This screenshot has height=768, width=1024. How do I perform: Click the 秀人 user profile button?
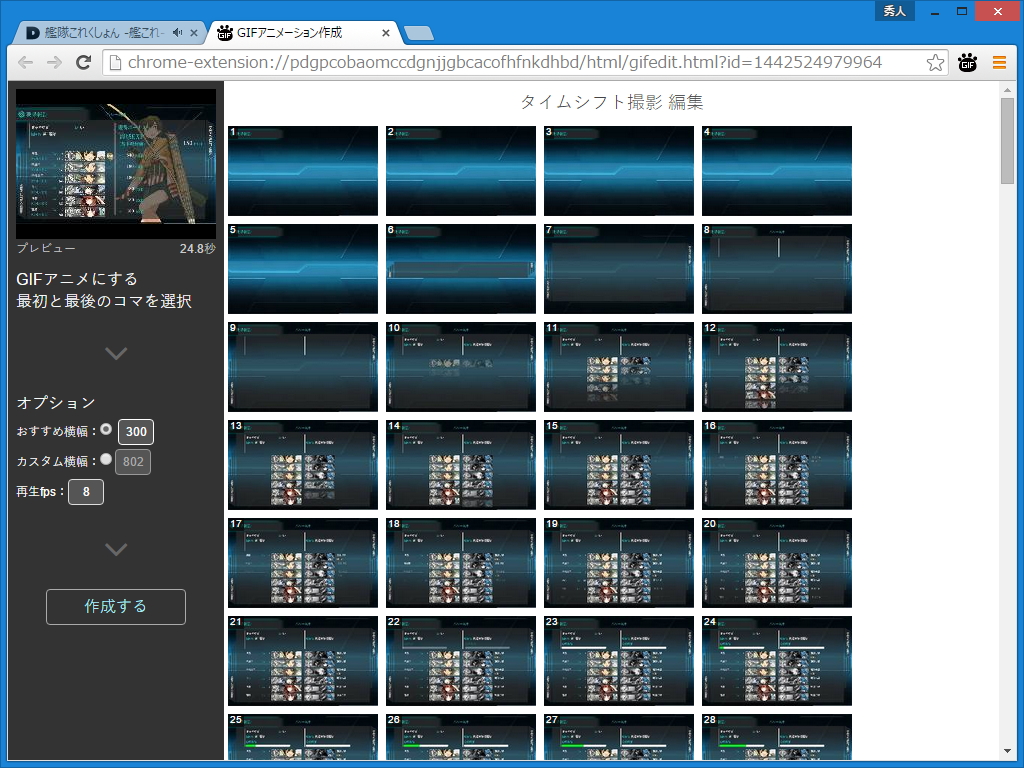(x=895, y=11)
